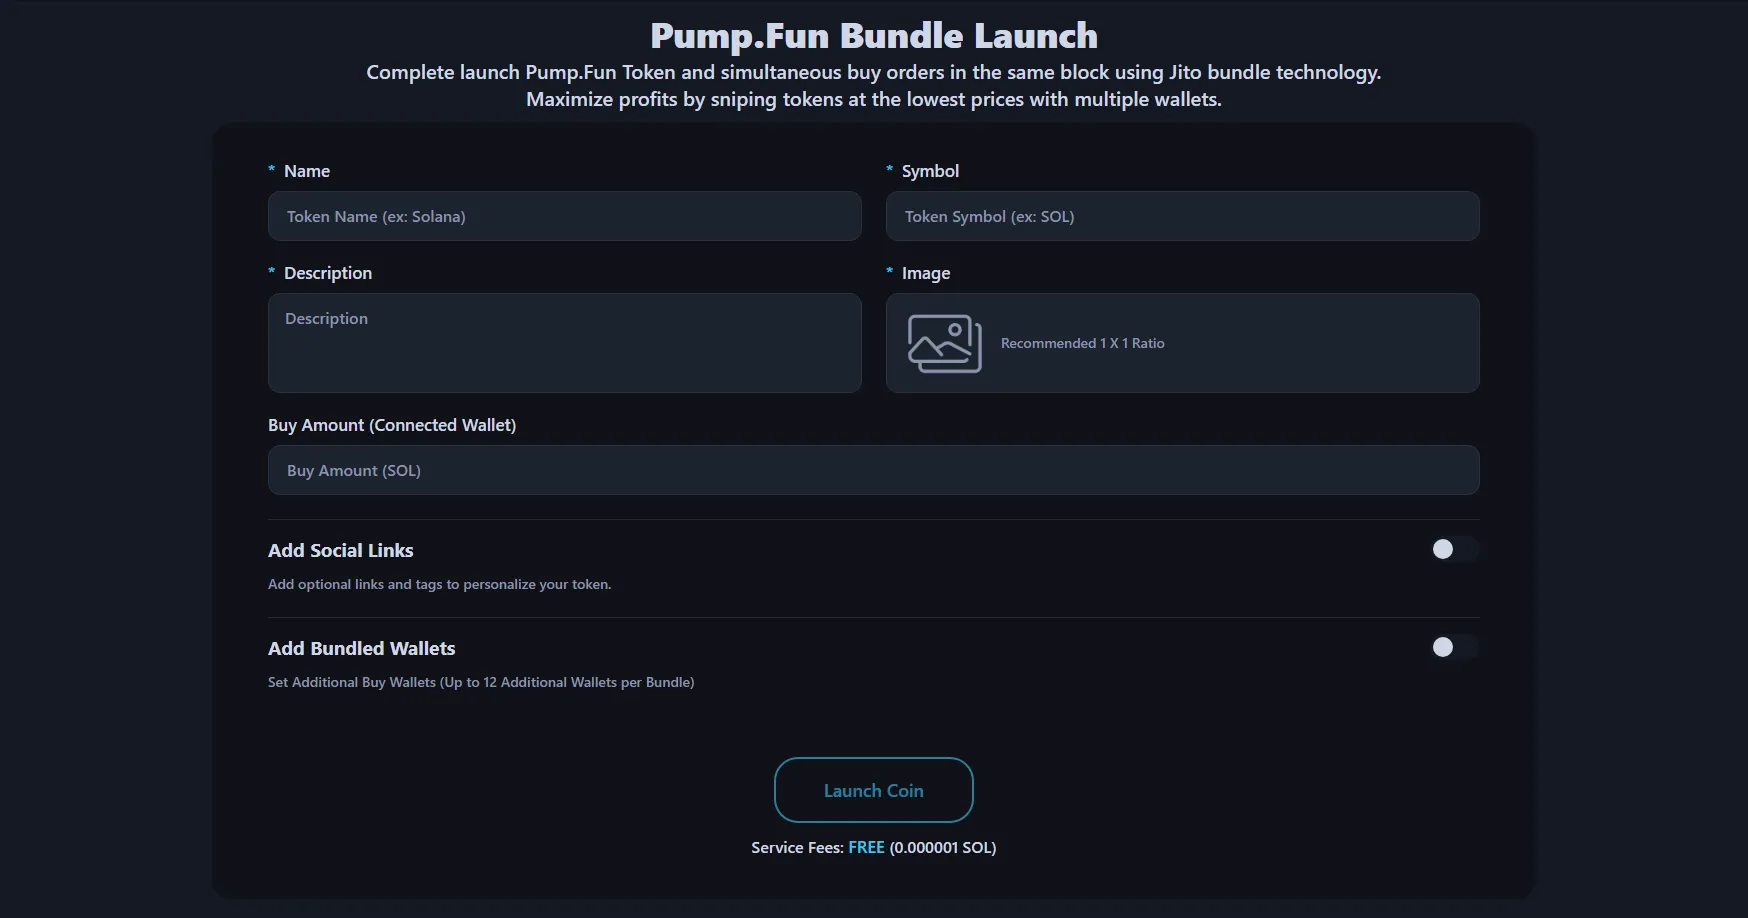1748x918 pixels.
Task: Click the Image field label
Action: click(x=926, y=273)
